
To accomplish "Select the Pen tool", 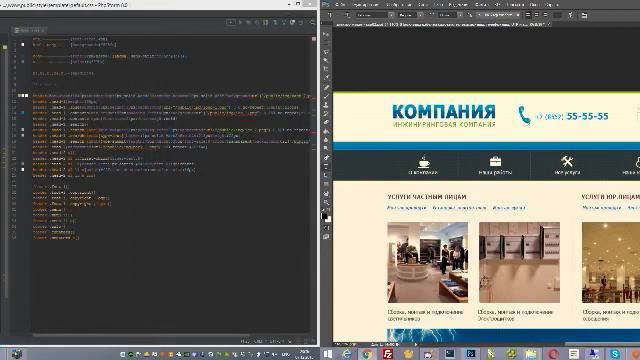I will coord(326,157).
